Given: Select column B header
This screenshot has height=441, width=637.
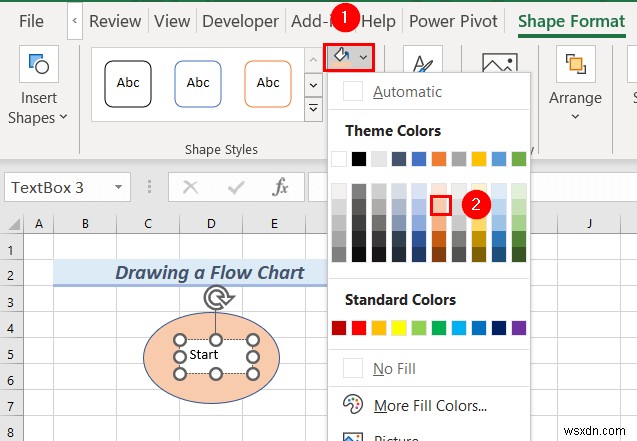Looking at the screenshot, I should [x=85, y=224].
